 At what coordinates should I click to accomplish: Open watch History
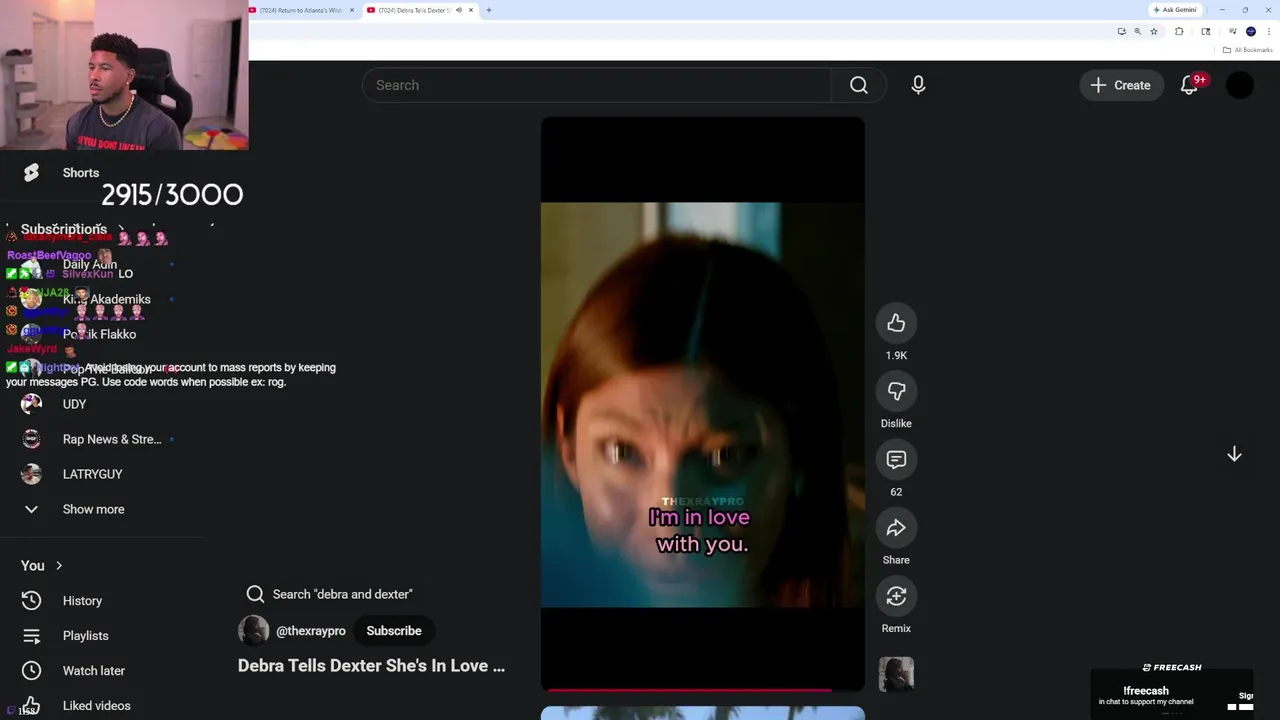coord(82,601)
